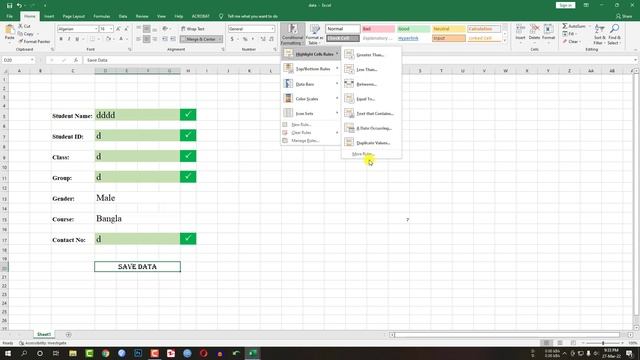Open Sort & Filter tool
Image resolution: width=640 pixels, height=360 pixels.
[599, 34]
